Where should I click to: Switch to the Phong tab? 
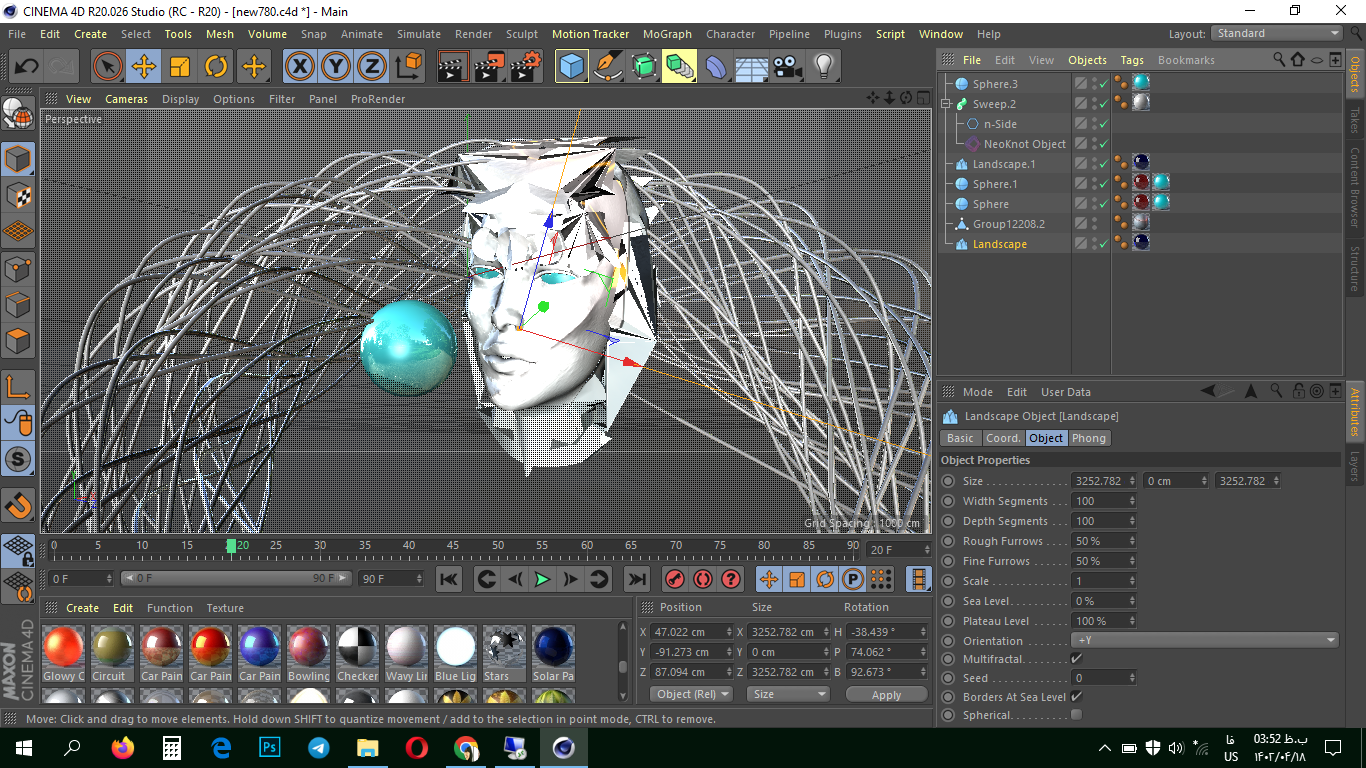(1089, 438)
